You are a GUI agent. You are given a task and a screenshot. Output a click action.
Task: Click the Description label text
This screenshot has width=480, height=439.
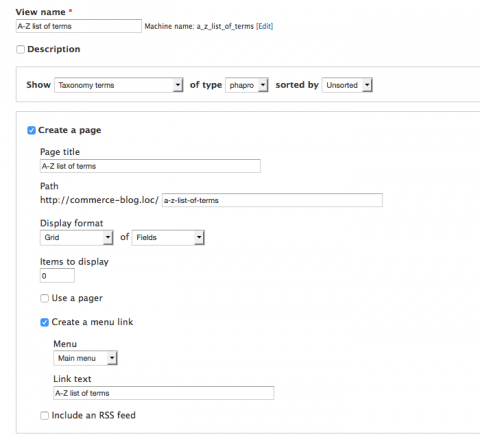[54, 49]
